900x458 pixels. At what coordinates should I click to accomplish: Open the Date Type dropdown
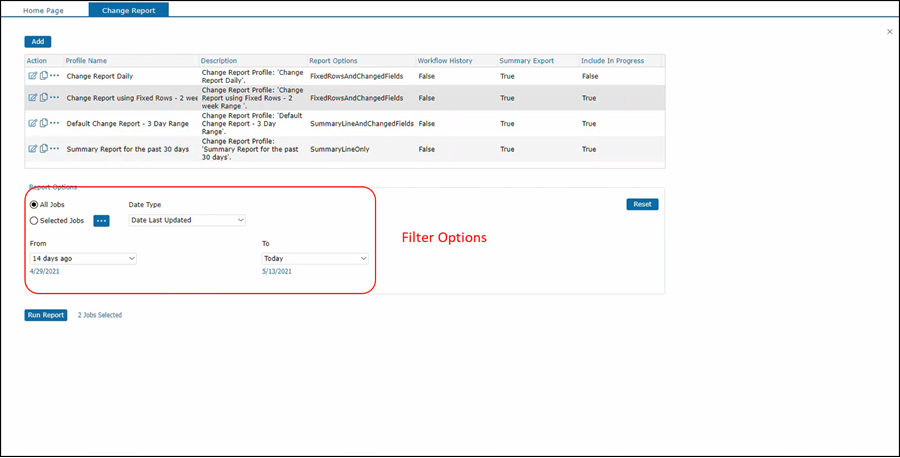click(187, 220)
